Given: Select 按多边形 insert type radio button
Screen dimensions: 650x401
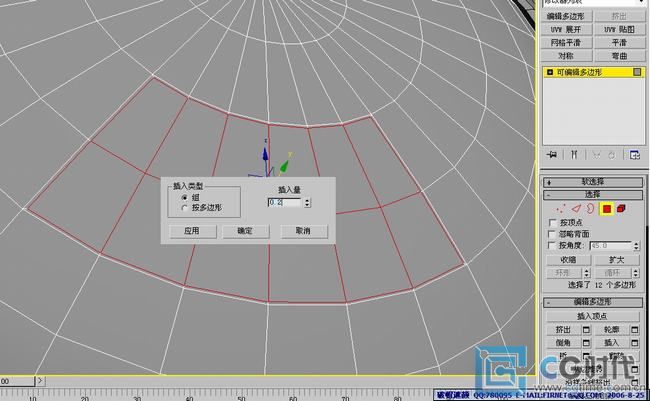Looking at the screenshot, I should [x=184, y=208].
